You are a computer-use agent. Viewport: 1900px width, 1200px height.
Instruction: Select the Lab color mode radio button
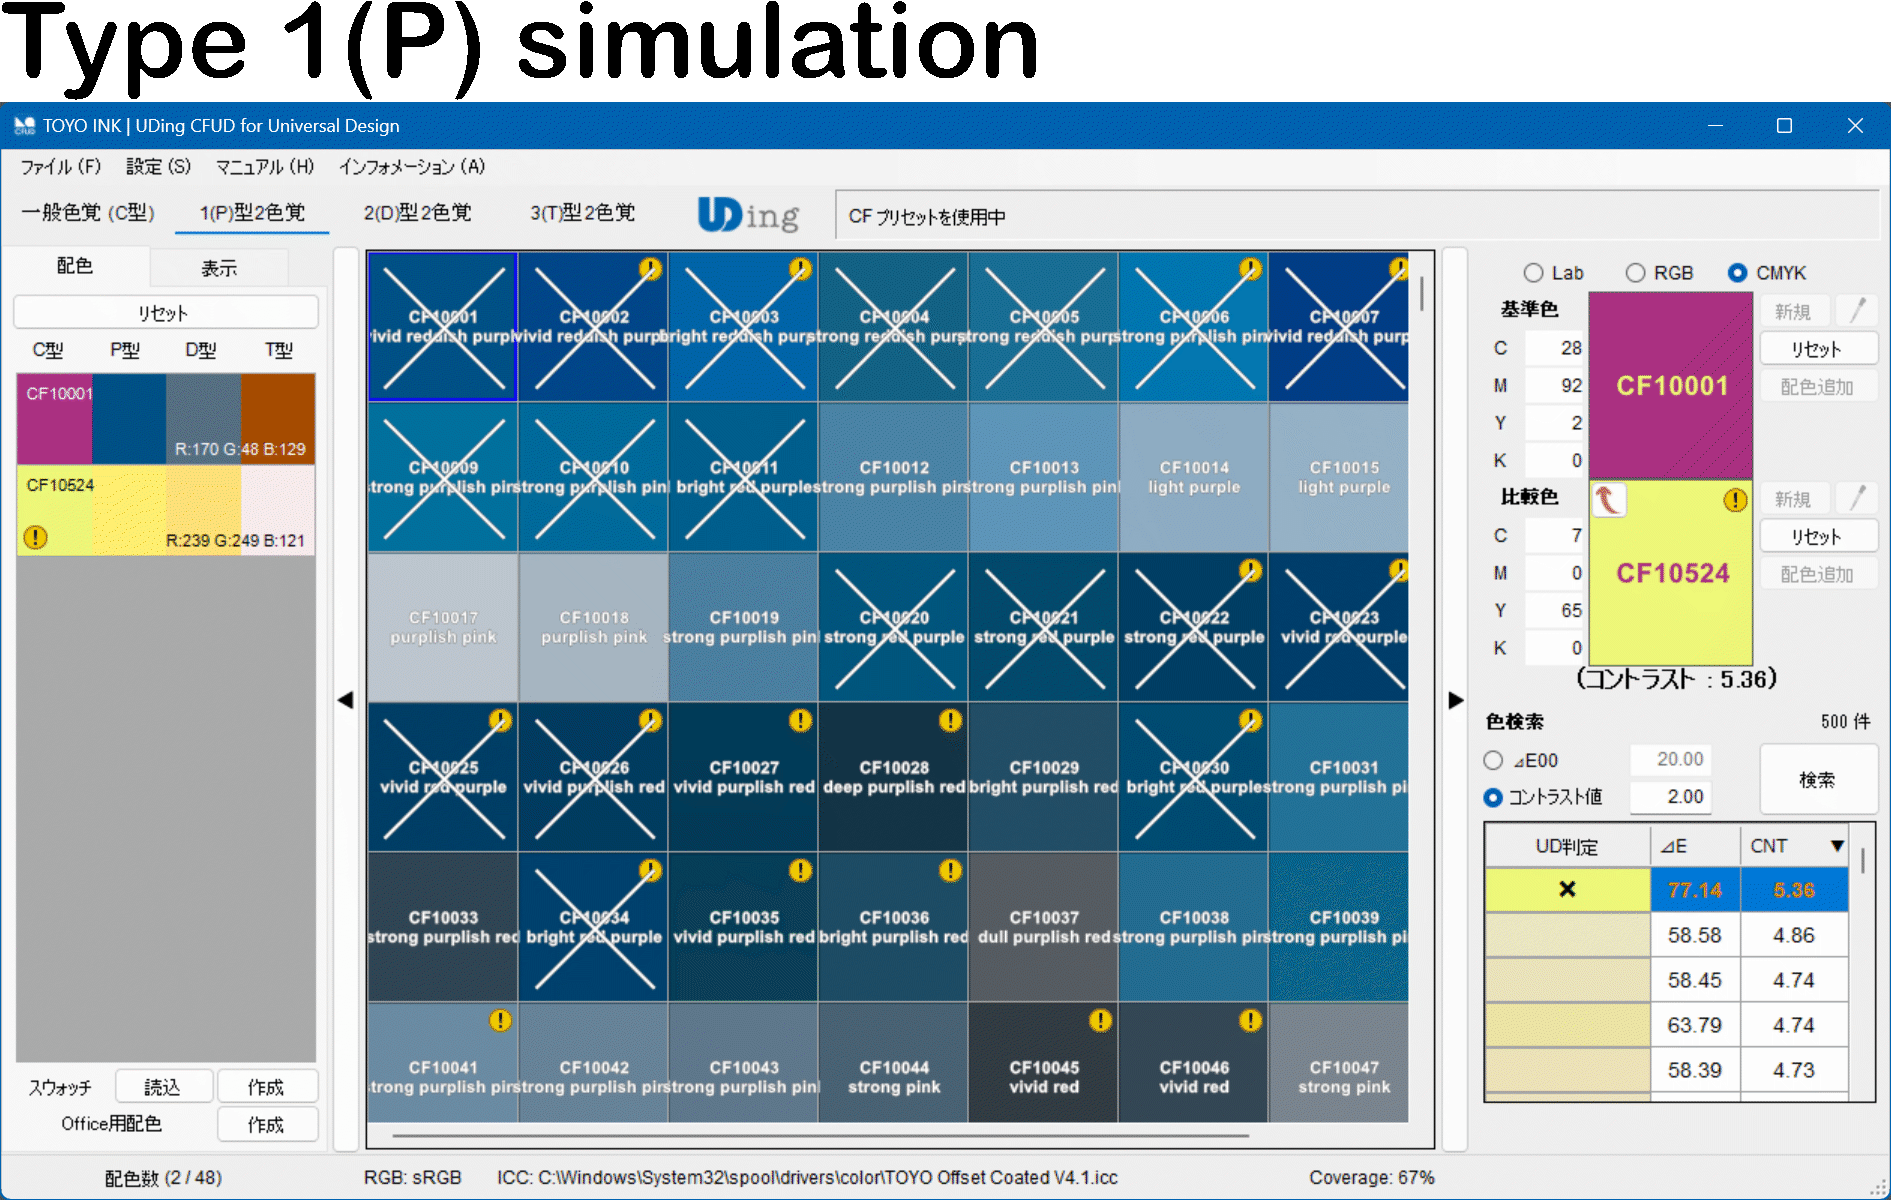coord(1533,273)
